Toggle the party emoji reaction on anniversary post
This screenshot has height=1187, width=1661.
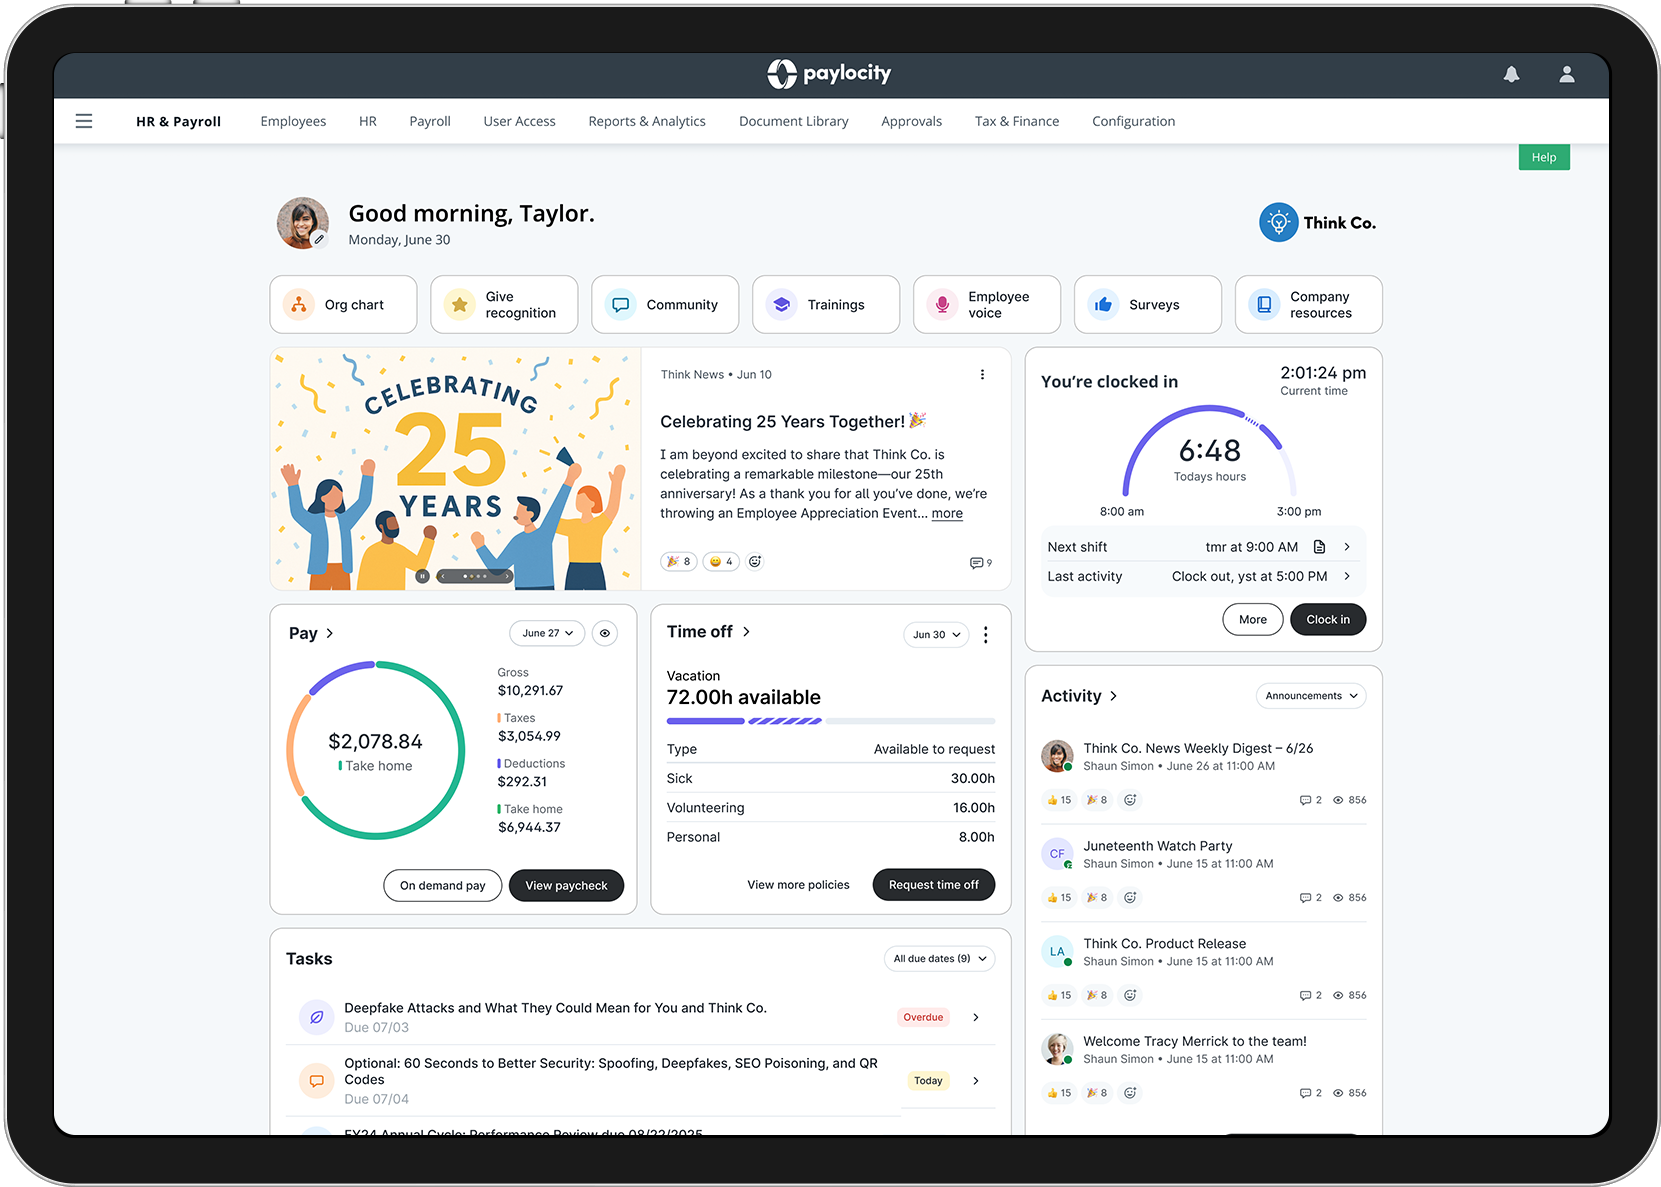pyautogui.click(x=678, y=561)
